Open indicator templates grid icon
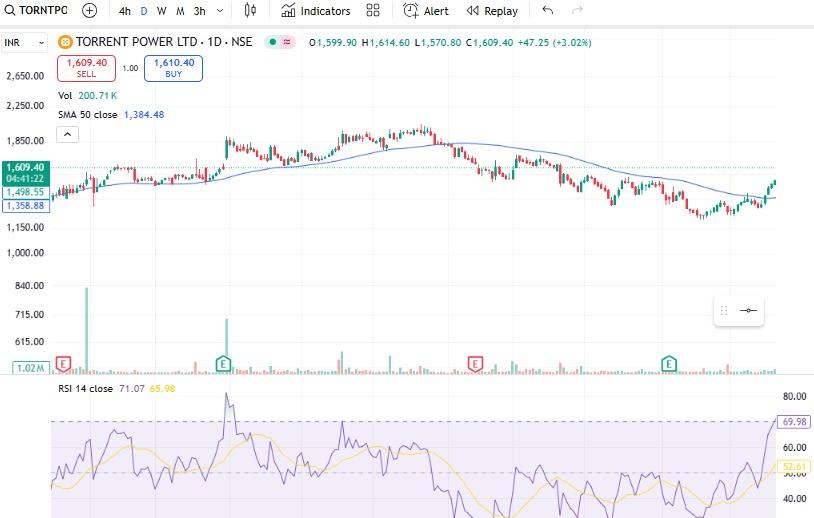Image resolution: width=814 pixels, height=518 pixels. coord(373,10)
